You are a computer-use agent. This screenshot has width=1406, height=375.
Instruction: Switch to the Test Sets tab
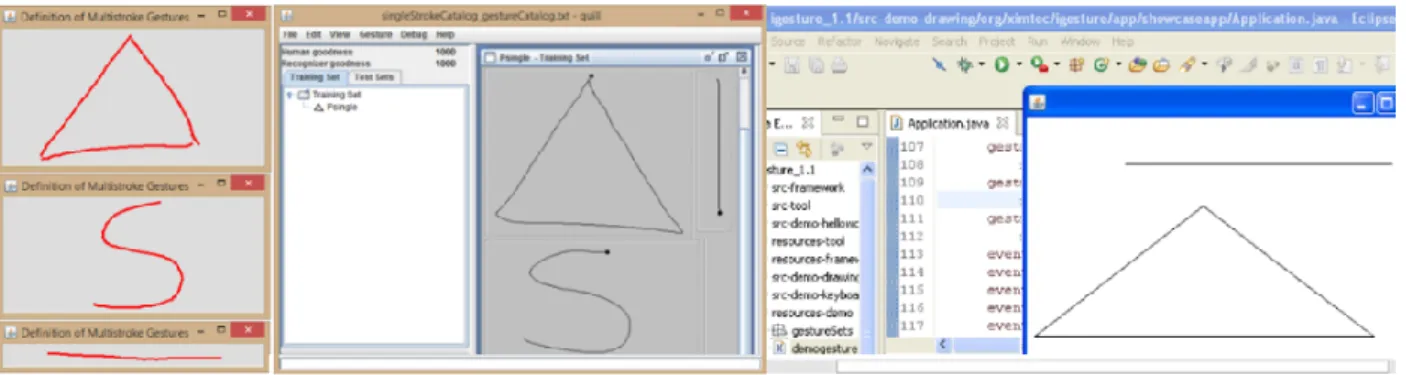click(374, 77)
